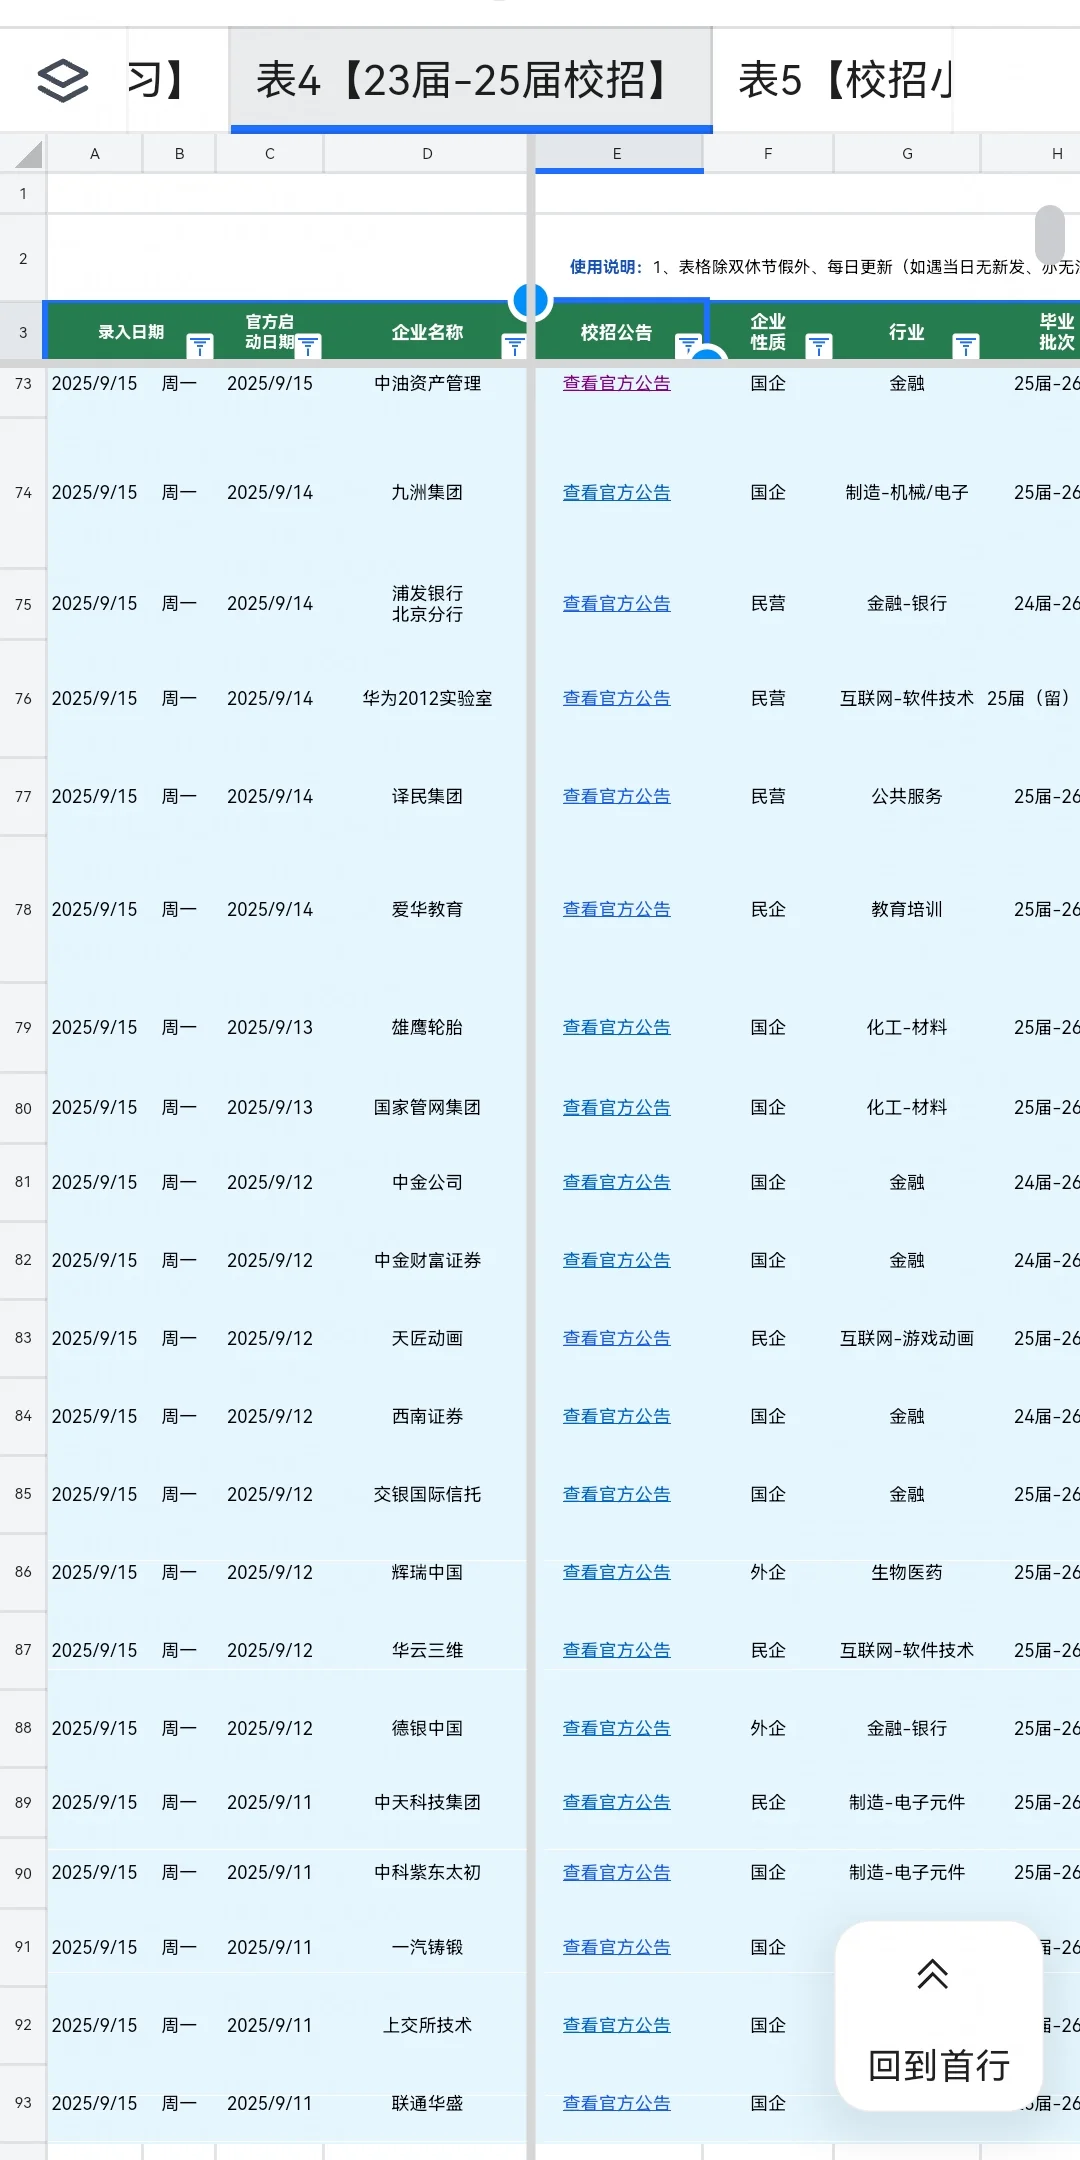
Task: Open 查看官方公告 link for 德银中国
Action: 617,1728
